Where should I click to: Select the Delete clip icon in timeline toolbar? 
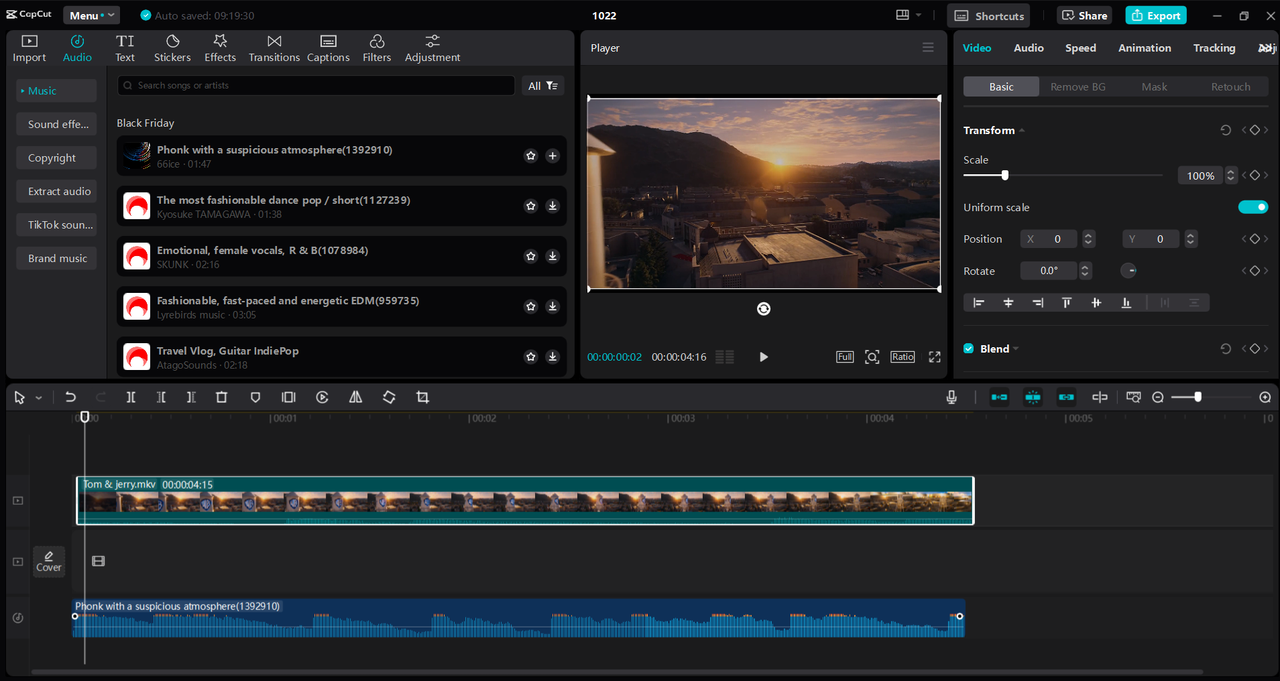pos(222,397)
